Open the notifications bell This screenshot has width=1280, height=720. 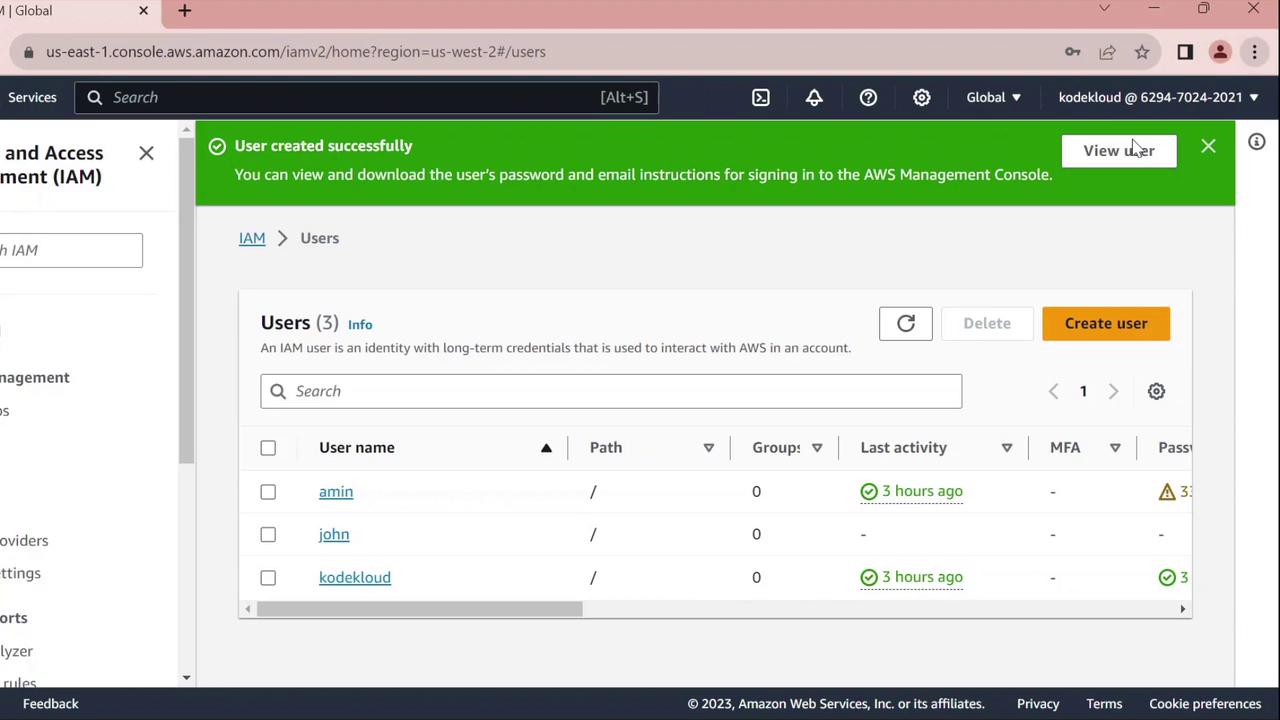(814, 97)
